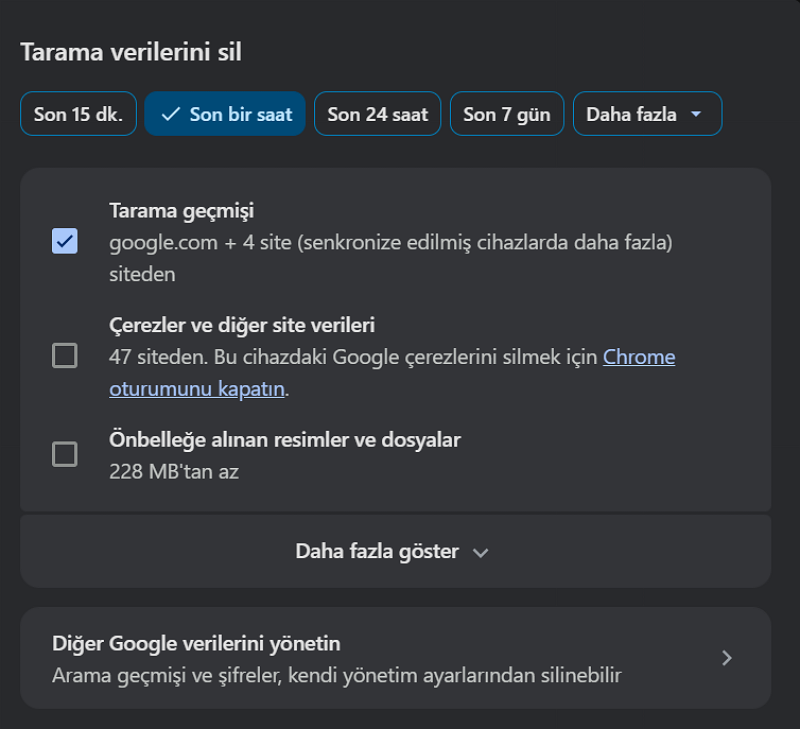Open the Daha fazla time range dropdown

[647, 113]
